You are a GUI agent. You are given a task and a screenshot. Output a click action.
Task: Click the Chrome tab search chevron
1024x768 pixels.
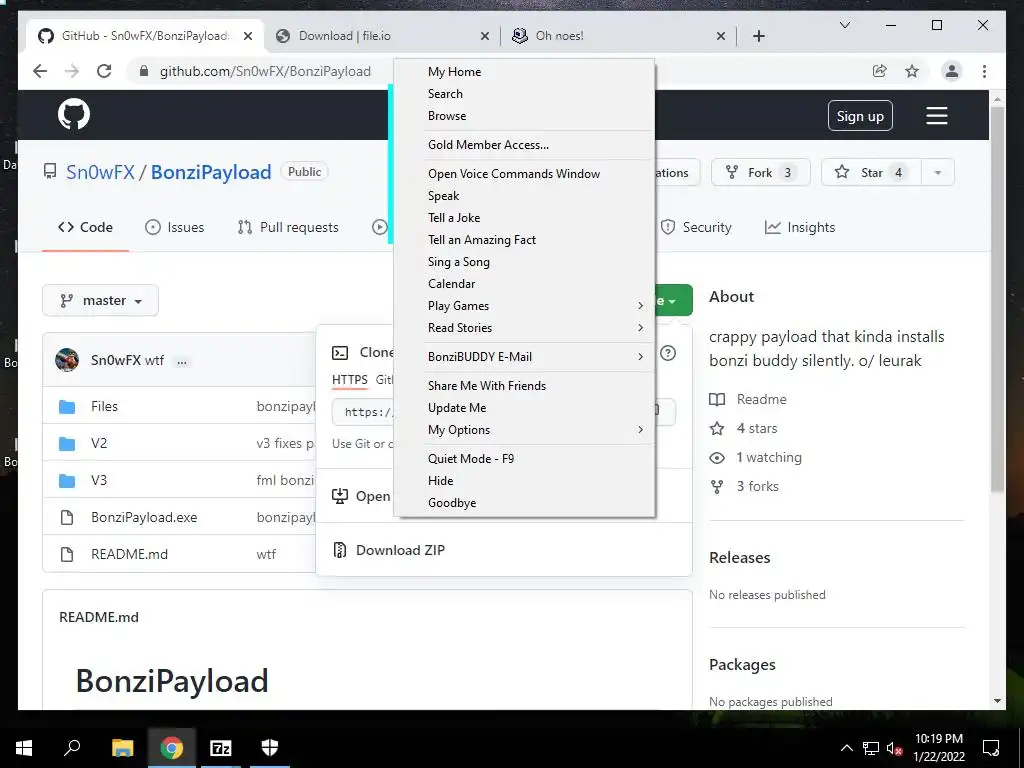(x=844, y=25)
